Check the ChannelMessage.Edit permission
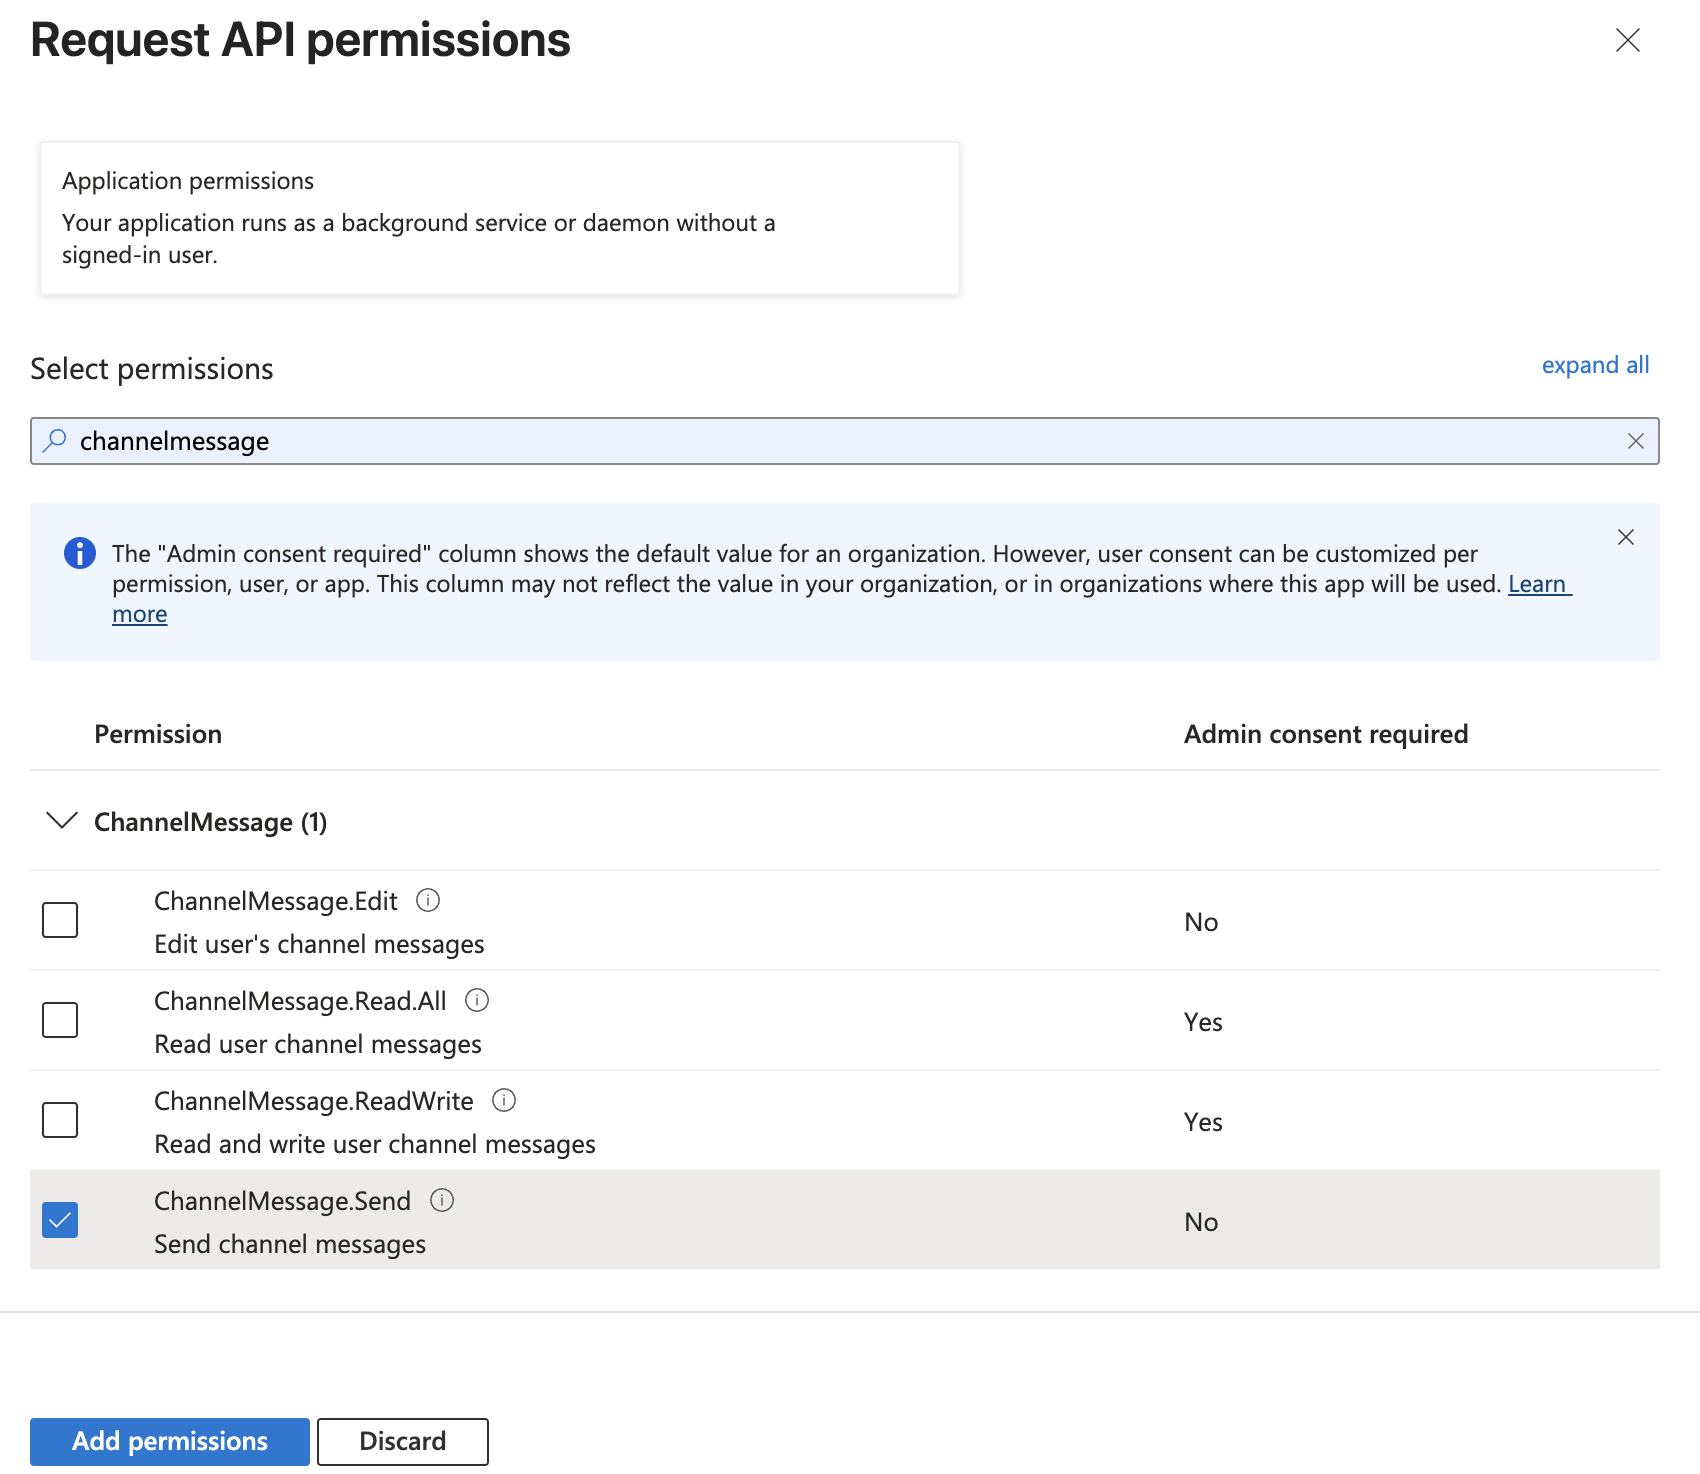 59,920
